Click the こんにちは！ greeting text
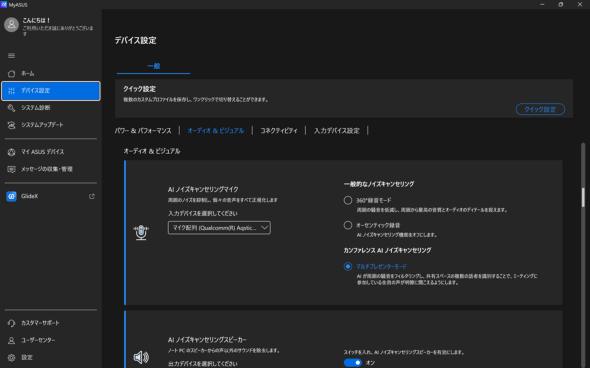This screenshot has height=368, width=590. [x=36, y=20]
